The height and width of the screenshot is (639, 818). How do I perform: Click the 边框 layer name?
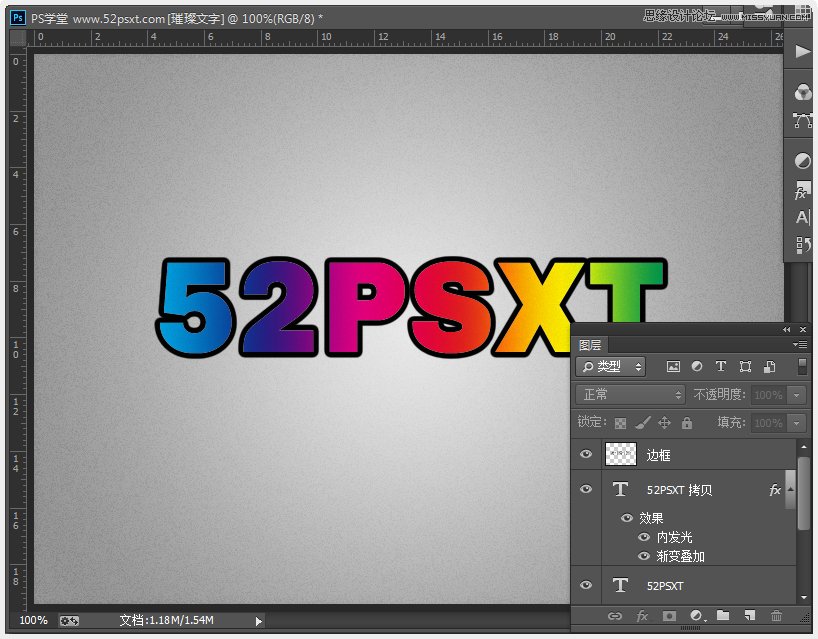point(658,455)
